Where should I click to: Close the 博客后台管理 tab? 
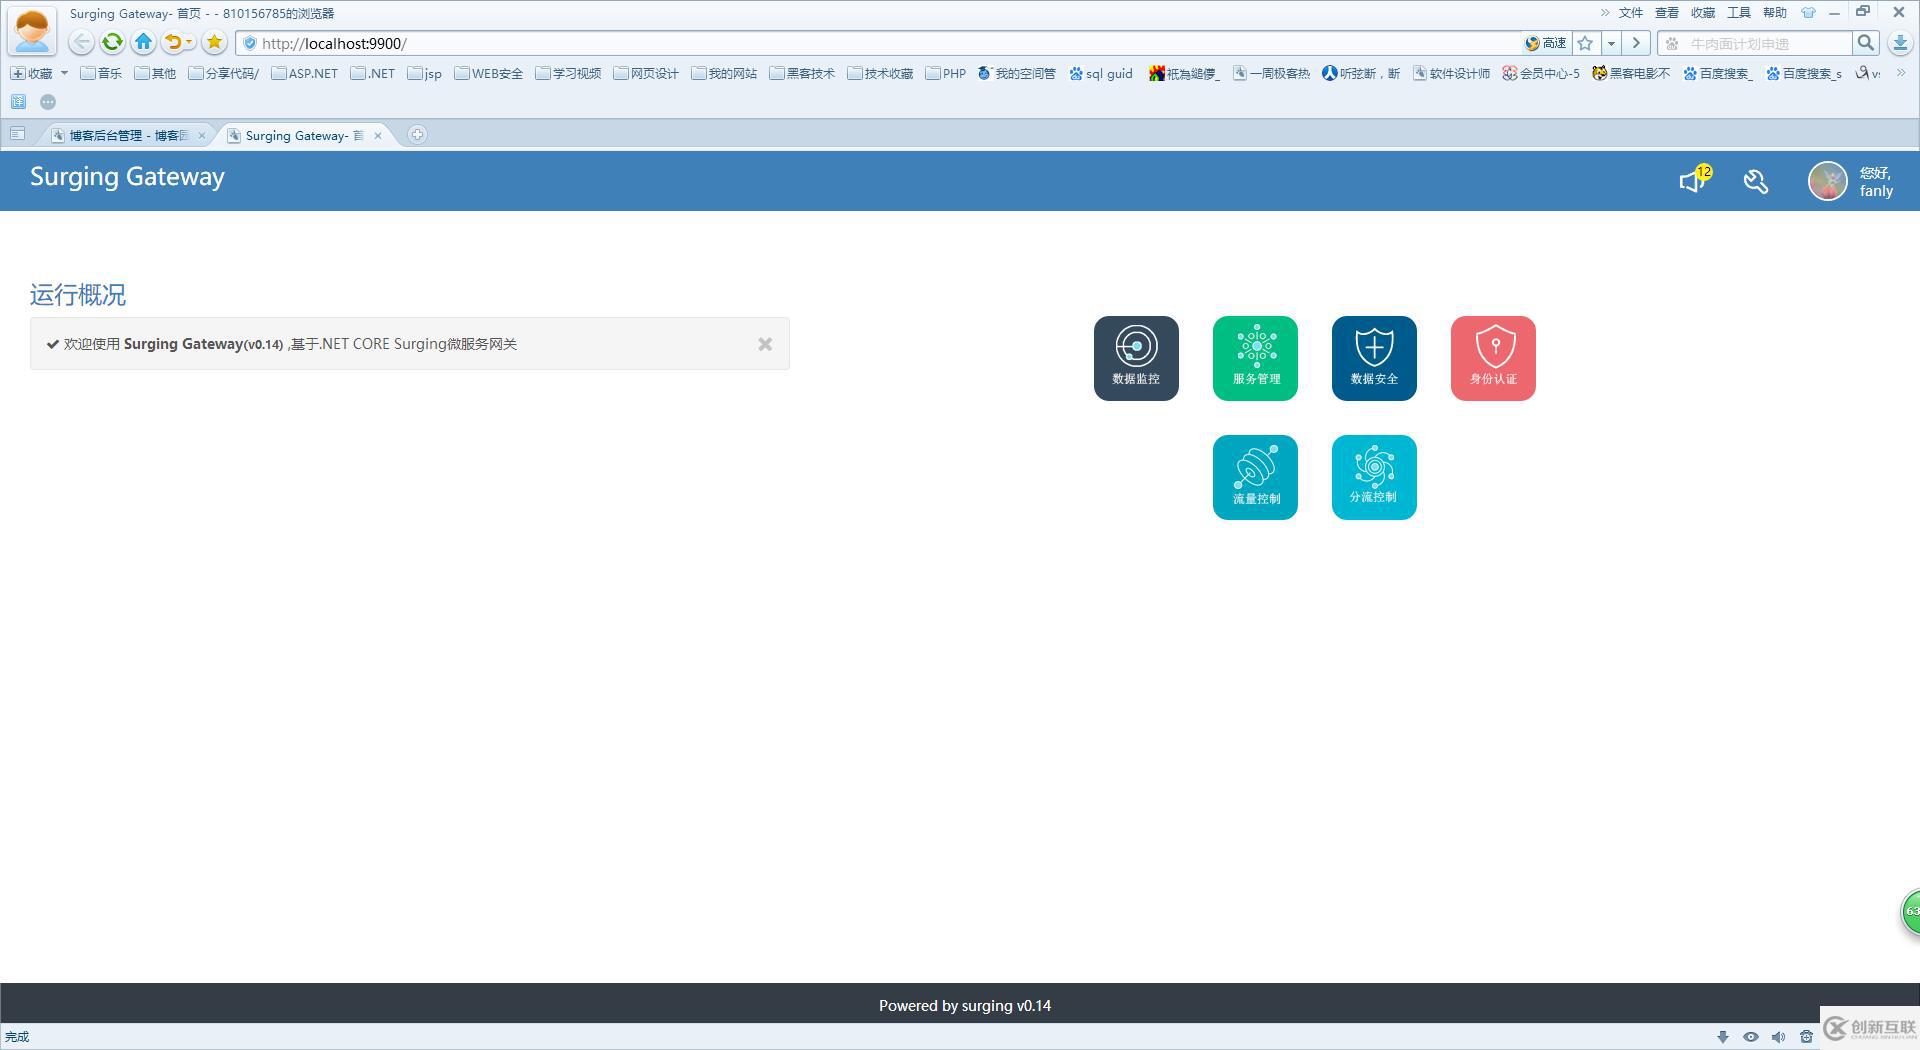pyautogui.click(x=202, y=135)
